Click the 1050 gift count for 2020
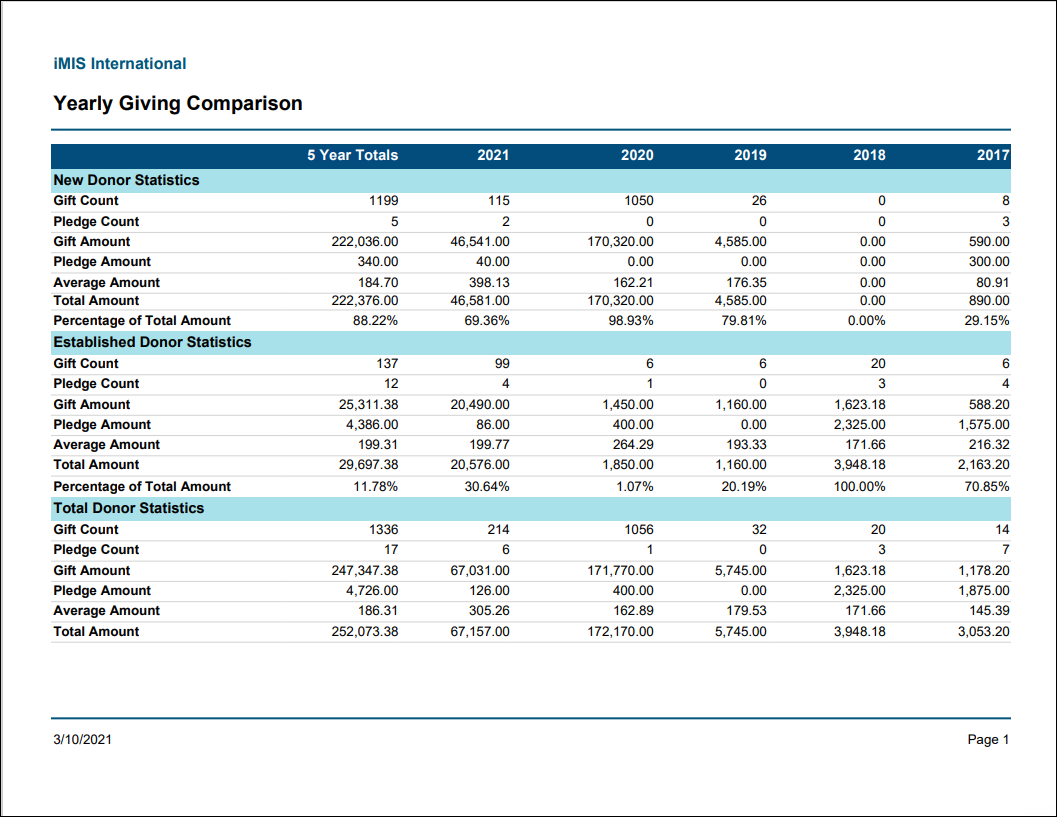 [639, 200]
